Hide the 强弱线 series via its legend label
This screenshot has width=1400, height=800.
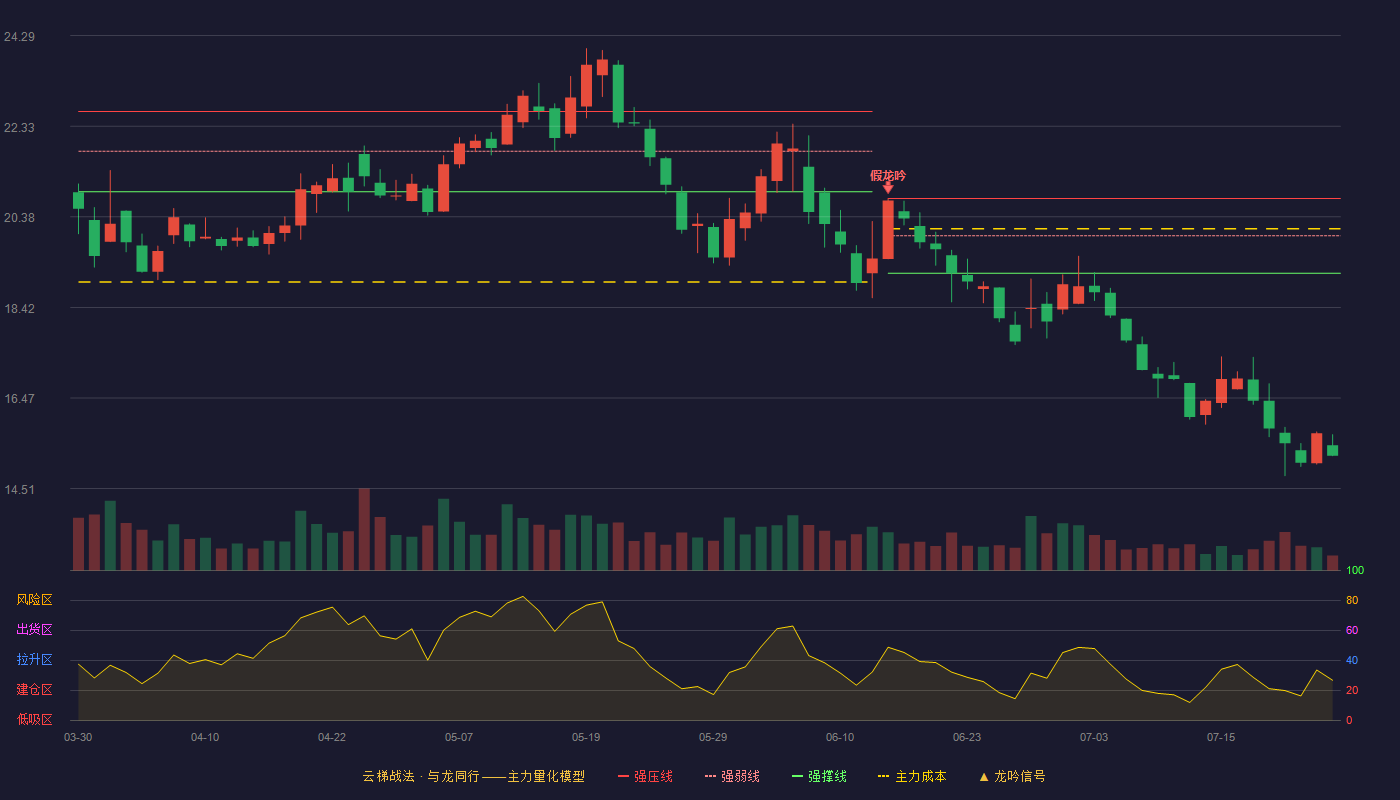740,776
